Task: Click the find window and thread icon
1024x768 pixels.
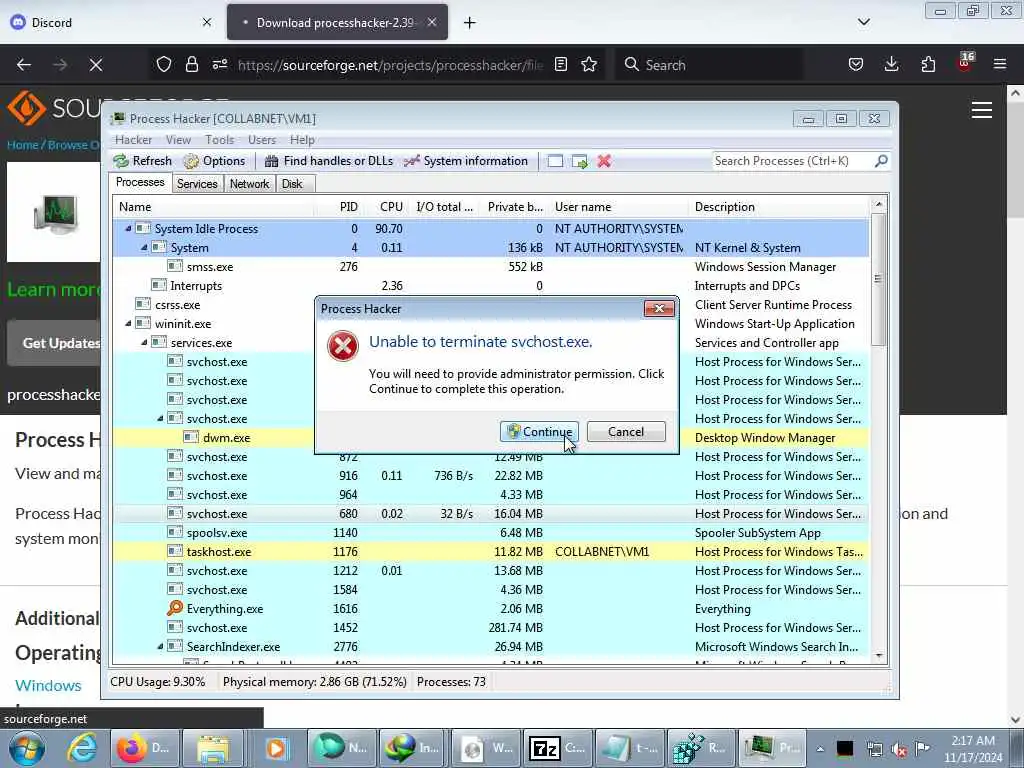Action: (x=580, y=161)
